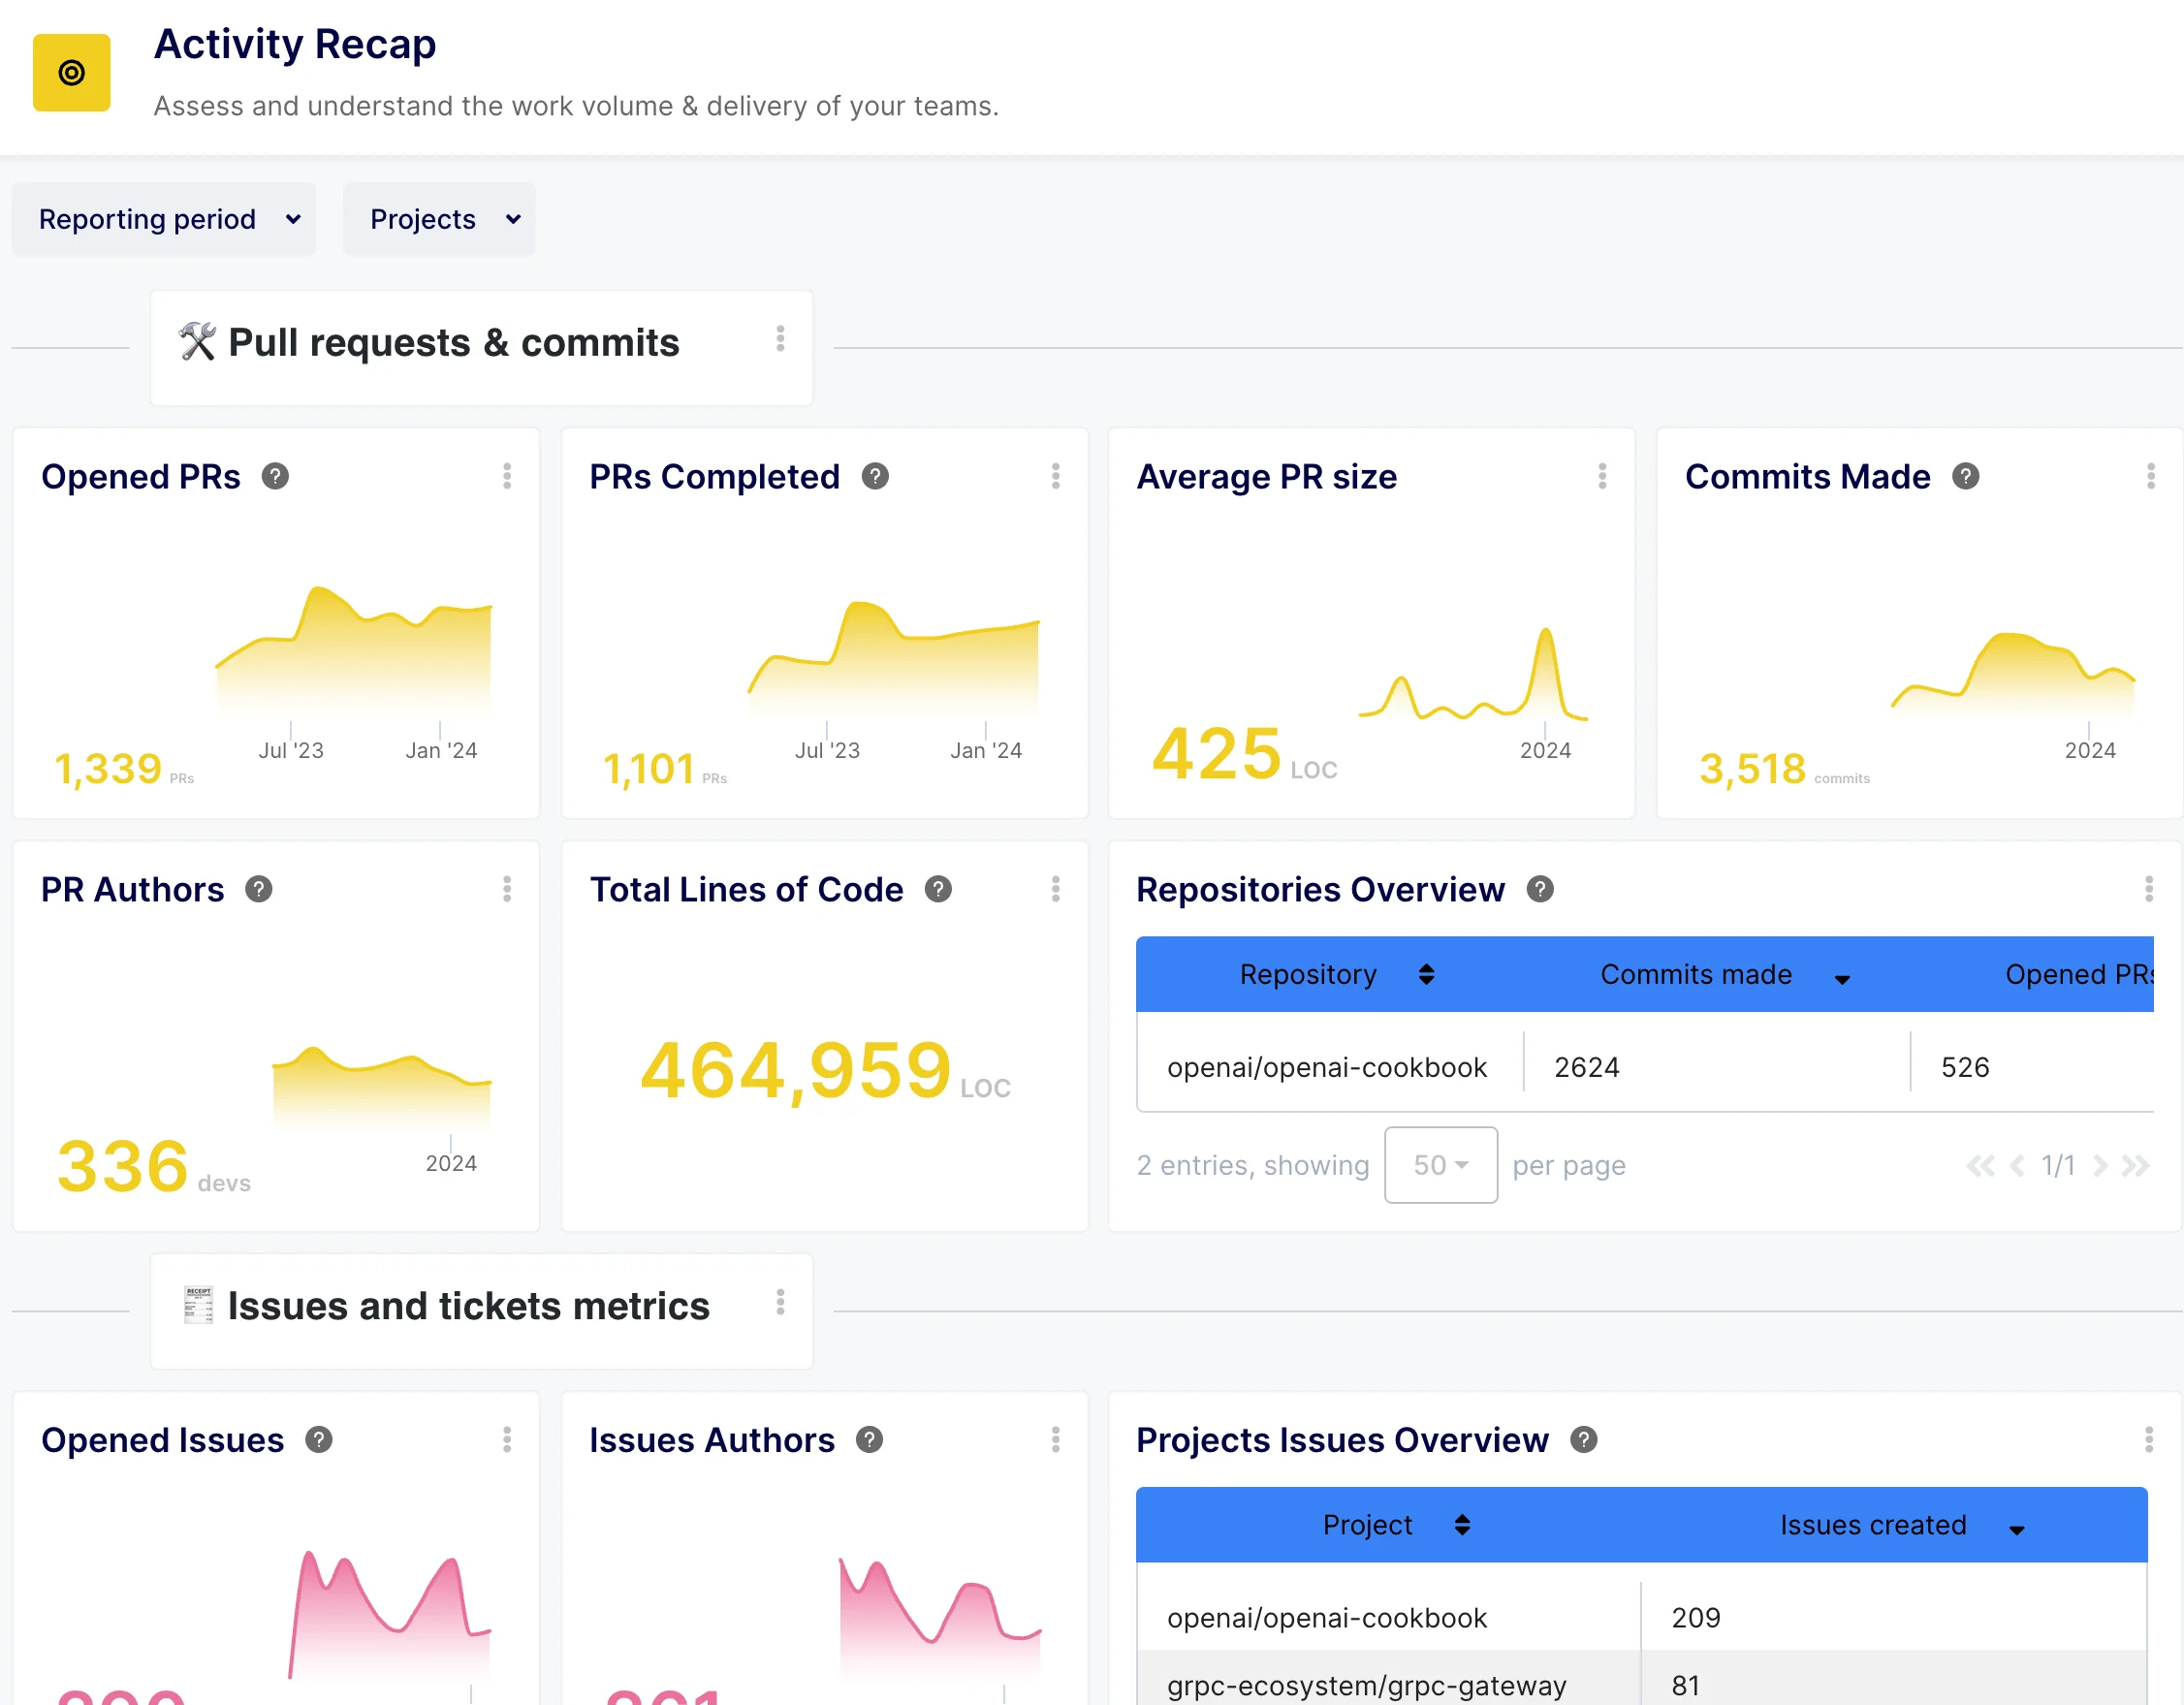This screenshot has height=1705, width=2184.
Task: Sort the Commits made column descending
Action: pos(1843,976)
